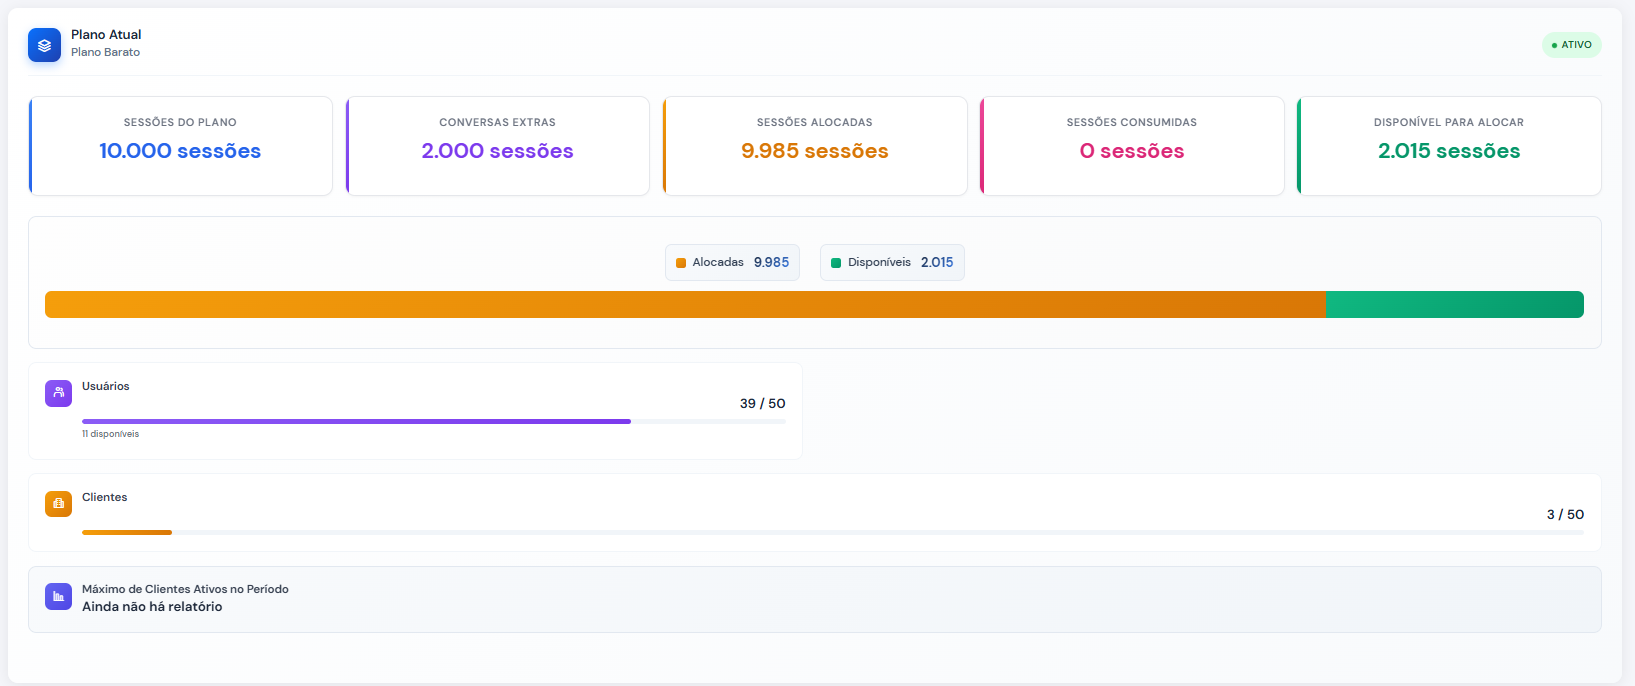Screen dimensions: 1635x686
Task: Click the purple Usuários people icon
Action: click(58, 393)
